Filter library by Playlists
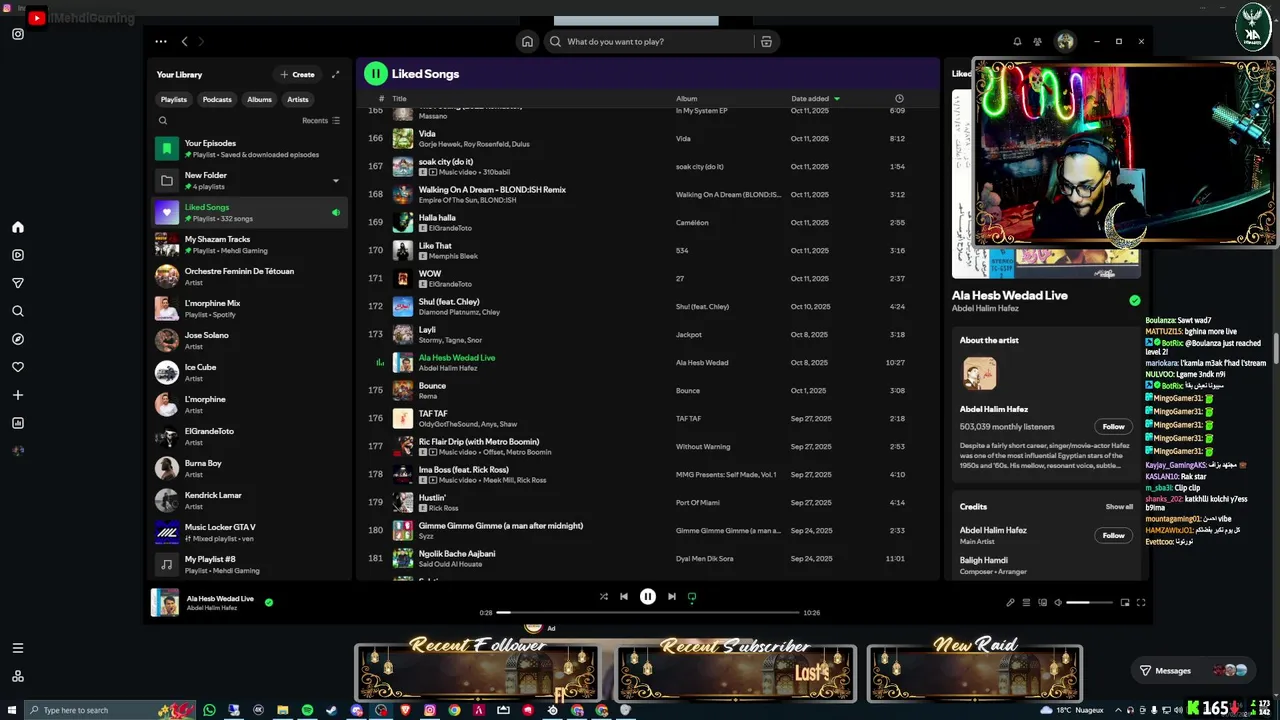The width and height of the screenshot is (1280, 720). pos(174,99)
